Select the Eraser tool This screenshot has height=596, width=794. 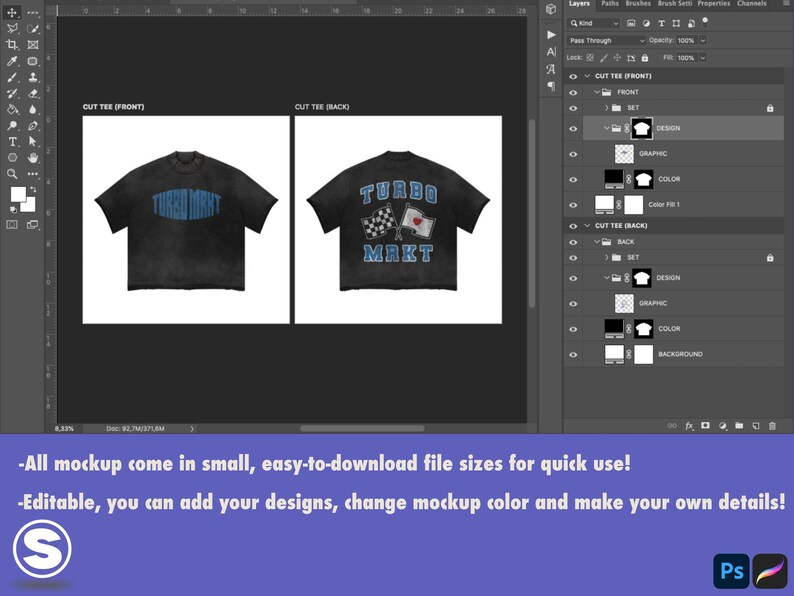(x=33, y=94)
